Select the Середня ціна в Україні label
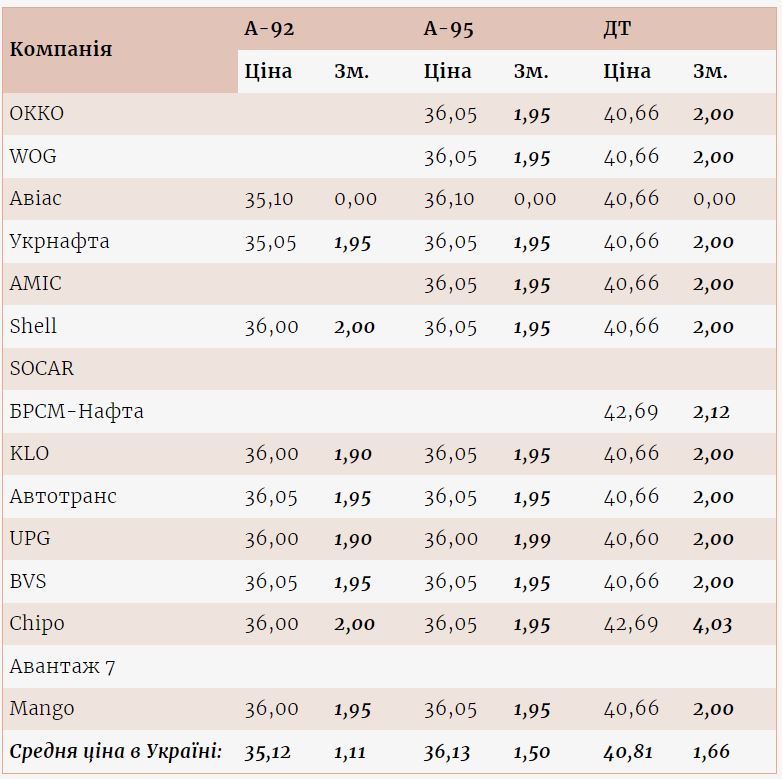The image size is (782, 779). pyautogui.click(x=115, y=752)
